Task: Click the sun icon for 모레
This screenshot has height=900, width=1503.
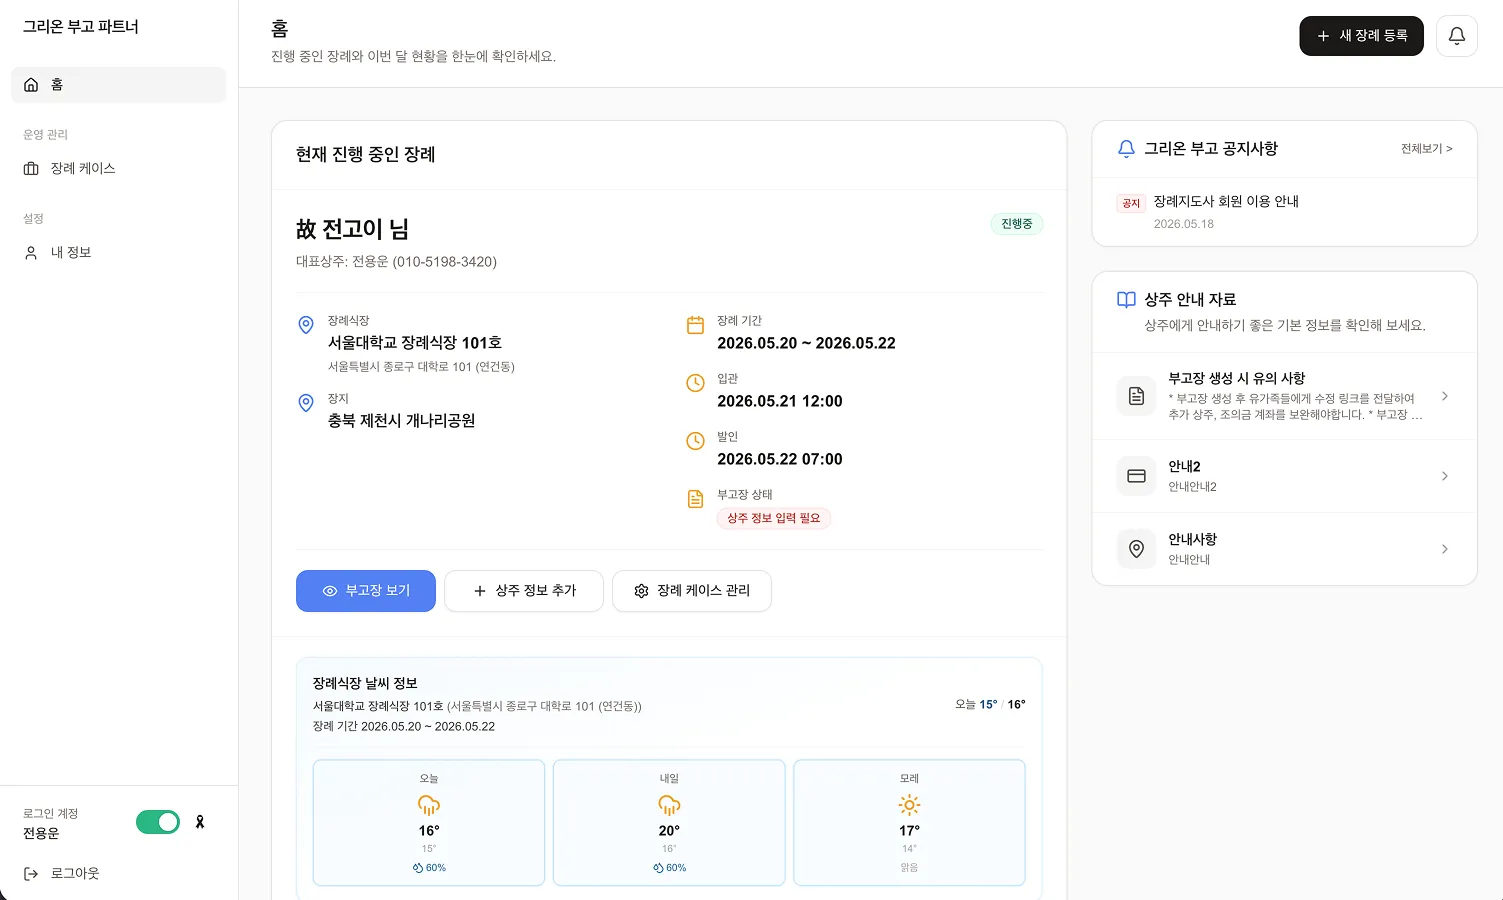Action: coord(909,805)
